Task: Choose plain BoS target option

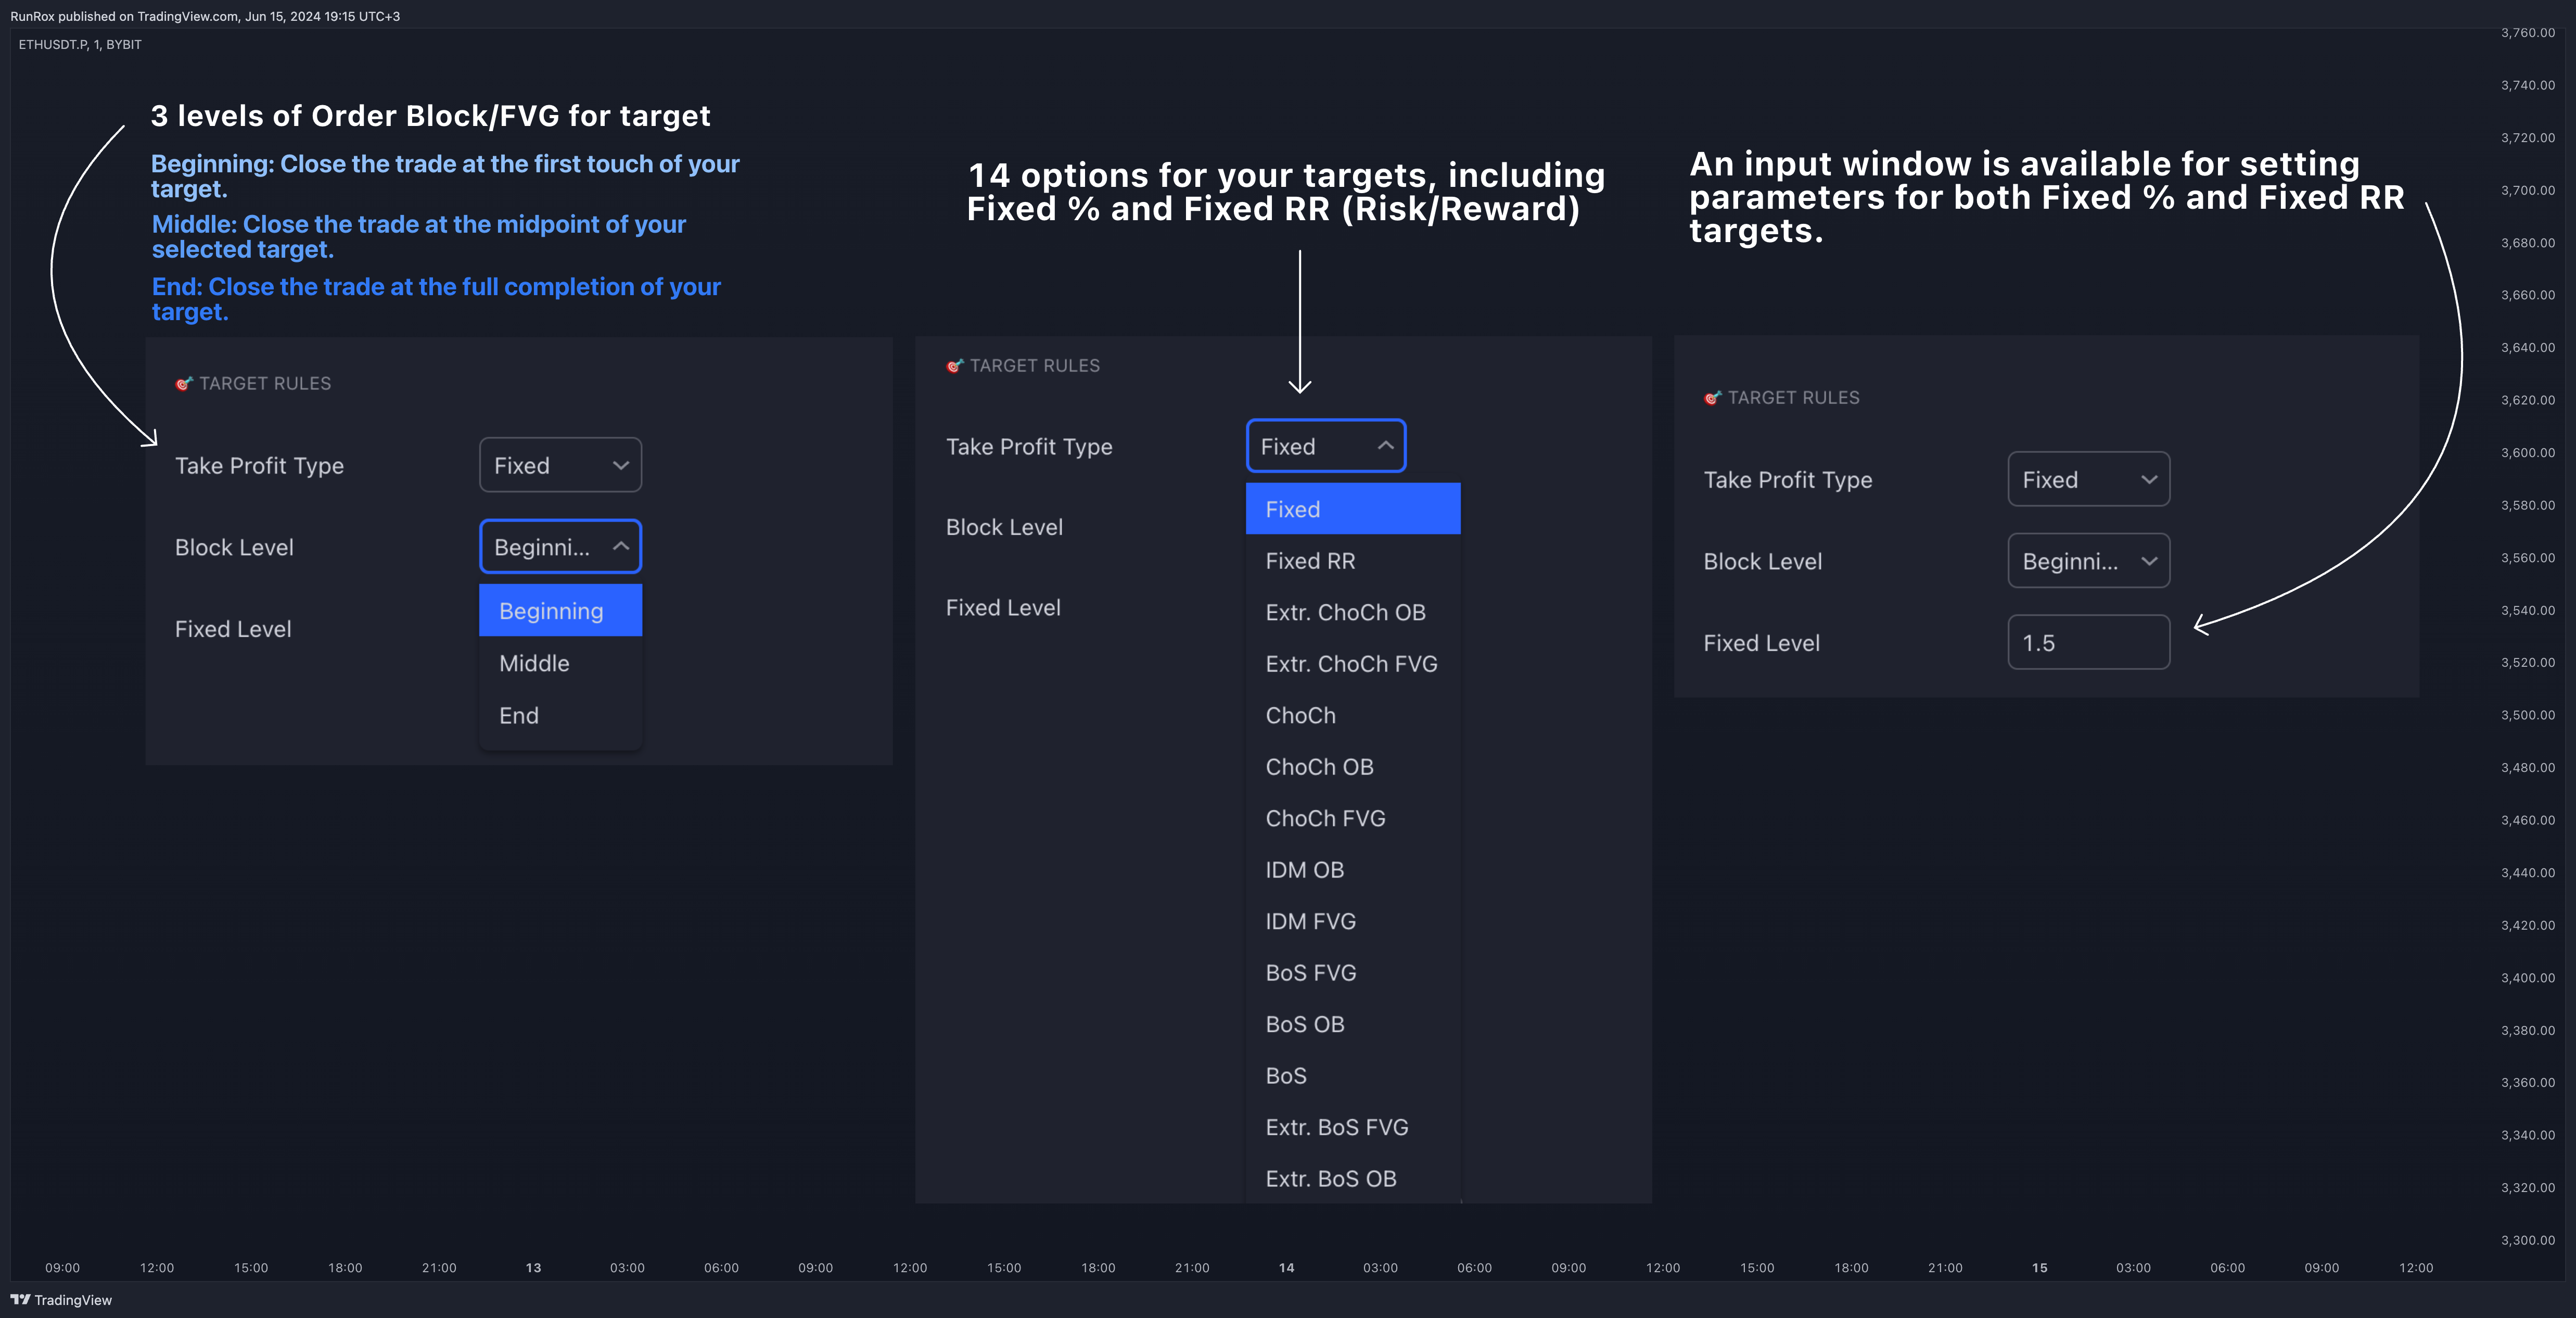Action: tap(1353, 1076)
